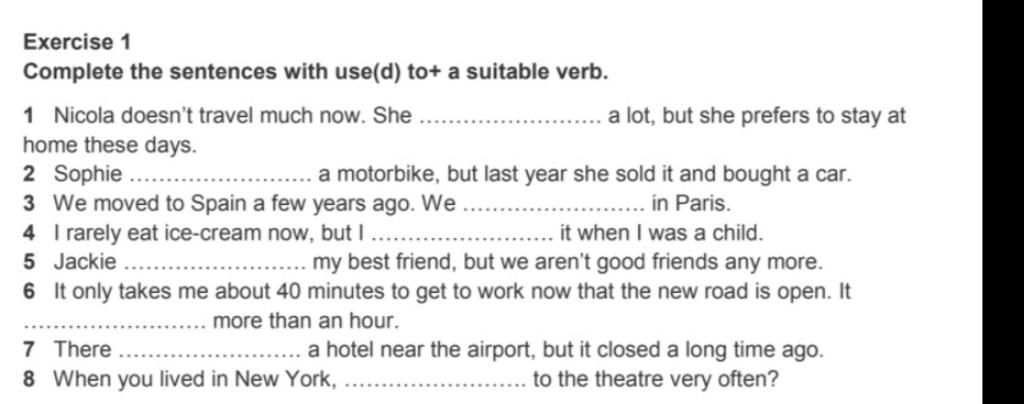Image resolution: width=1024 pixels, height=404 pixels.
Task: Click the blank after Jackie in sentence 5
Action: pos(213,268)
